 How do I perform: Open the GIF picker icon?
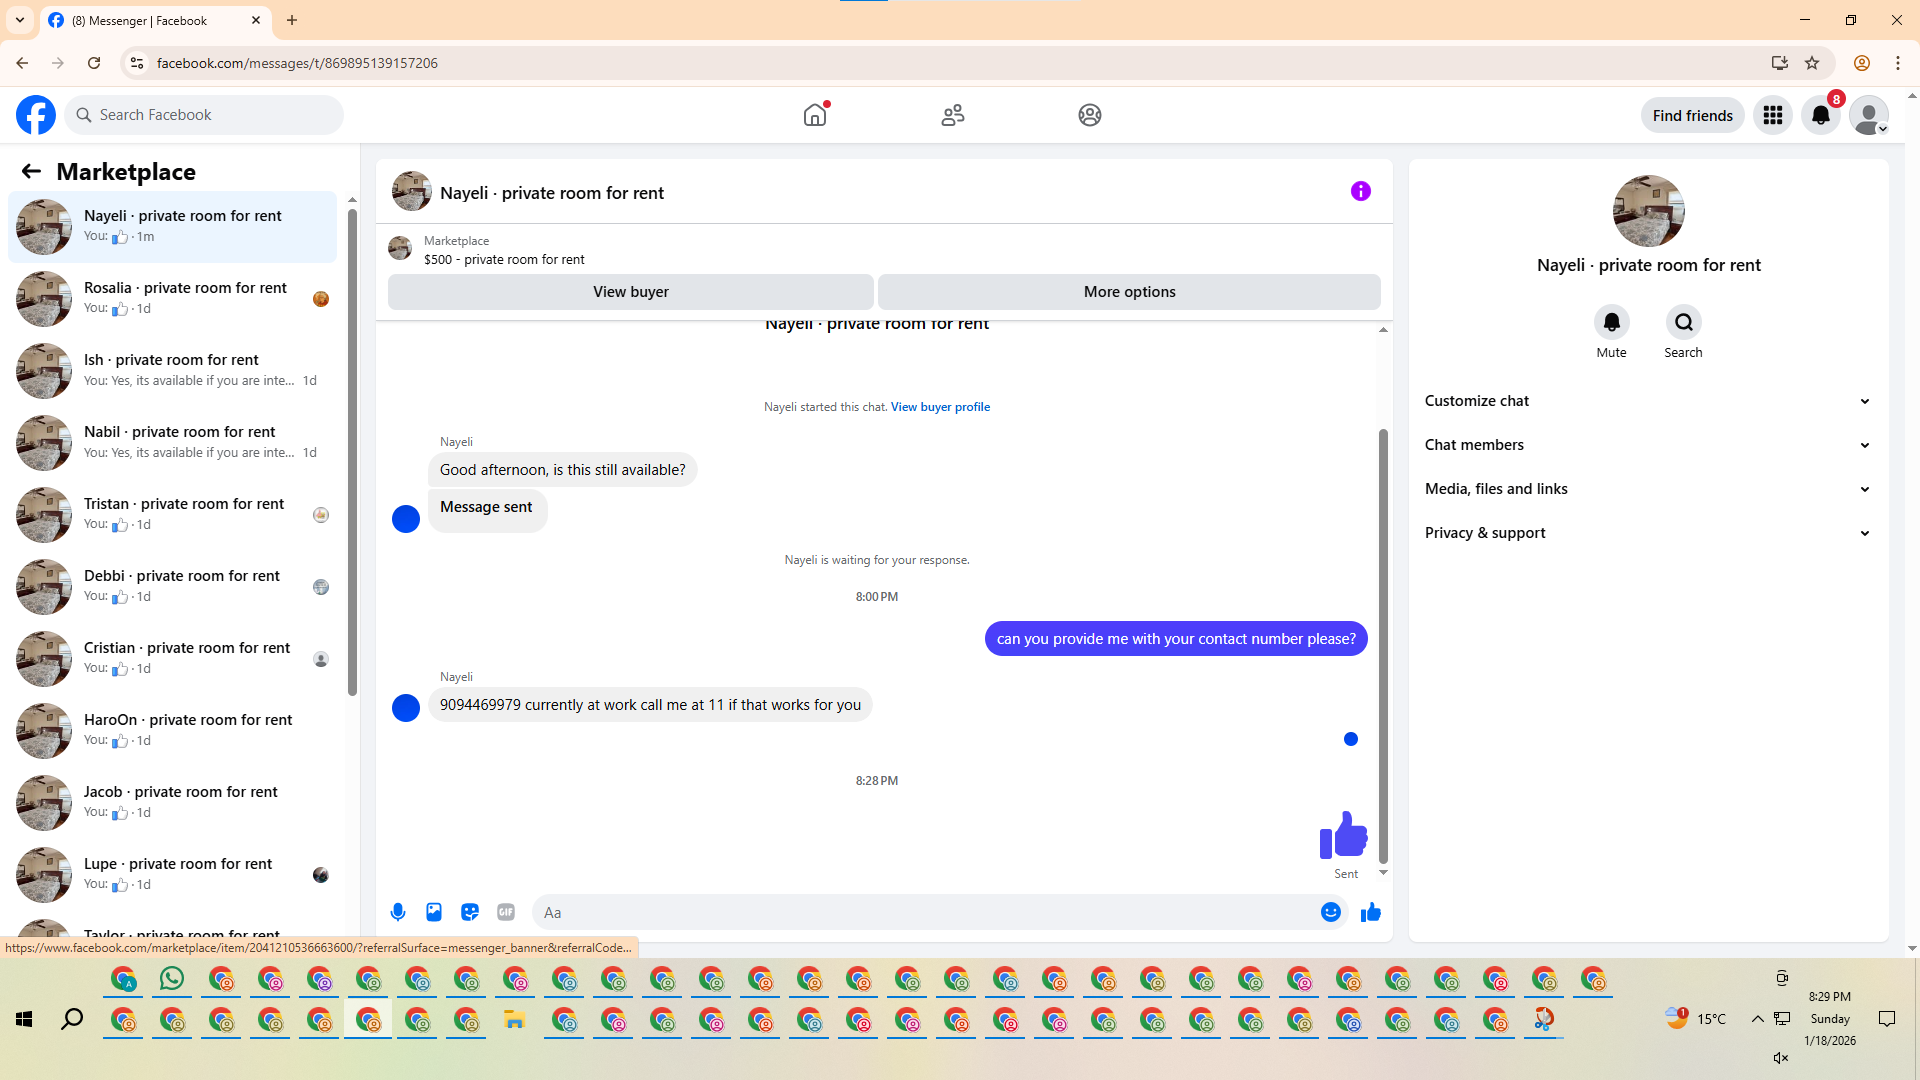coord(506,912)
